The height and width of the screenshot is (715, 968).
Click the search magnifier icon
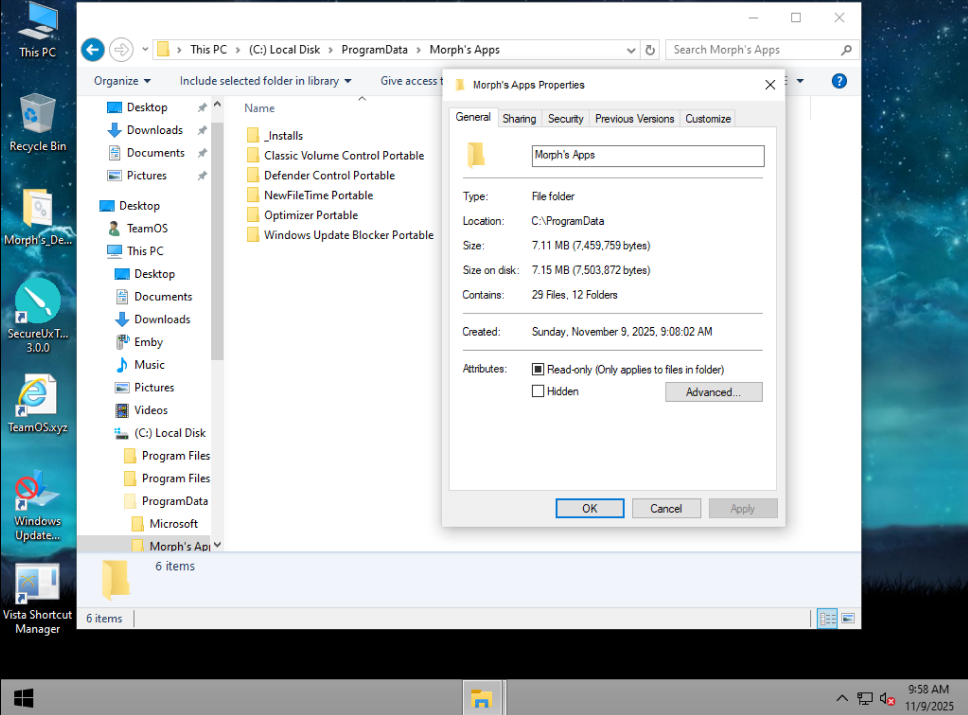click(x=846, y=50)
